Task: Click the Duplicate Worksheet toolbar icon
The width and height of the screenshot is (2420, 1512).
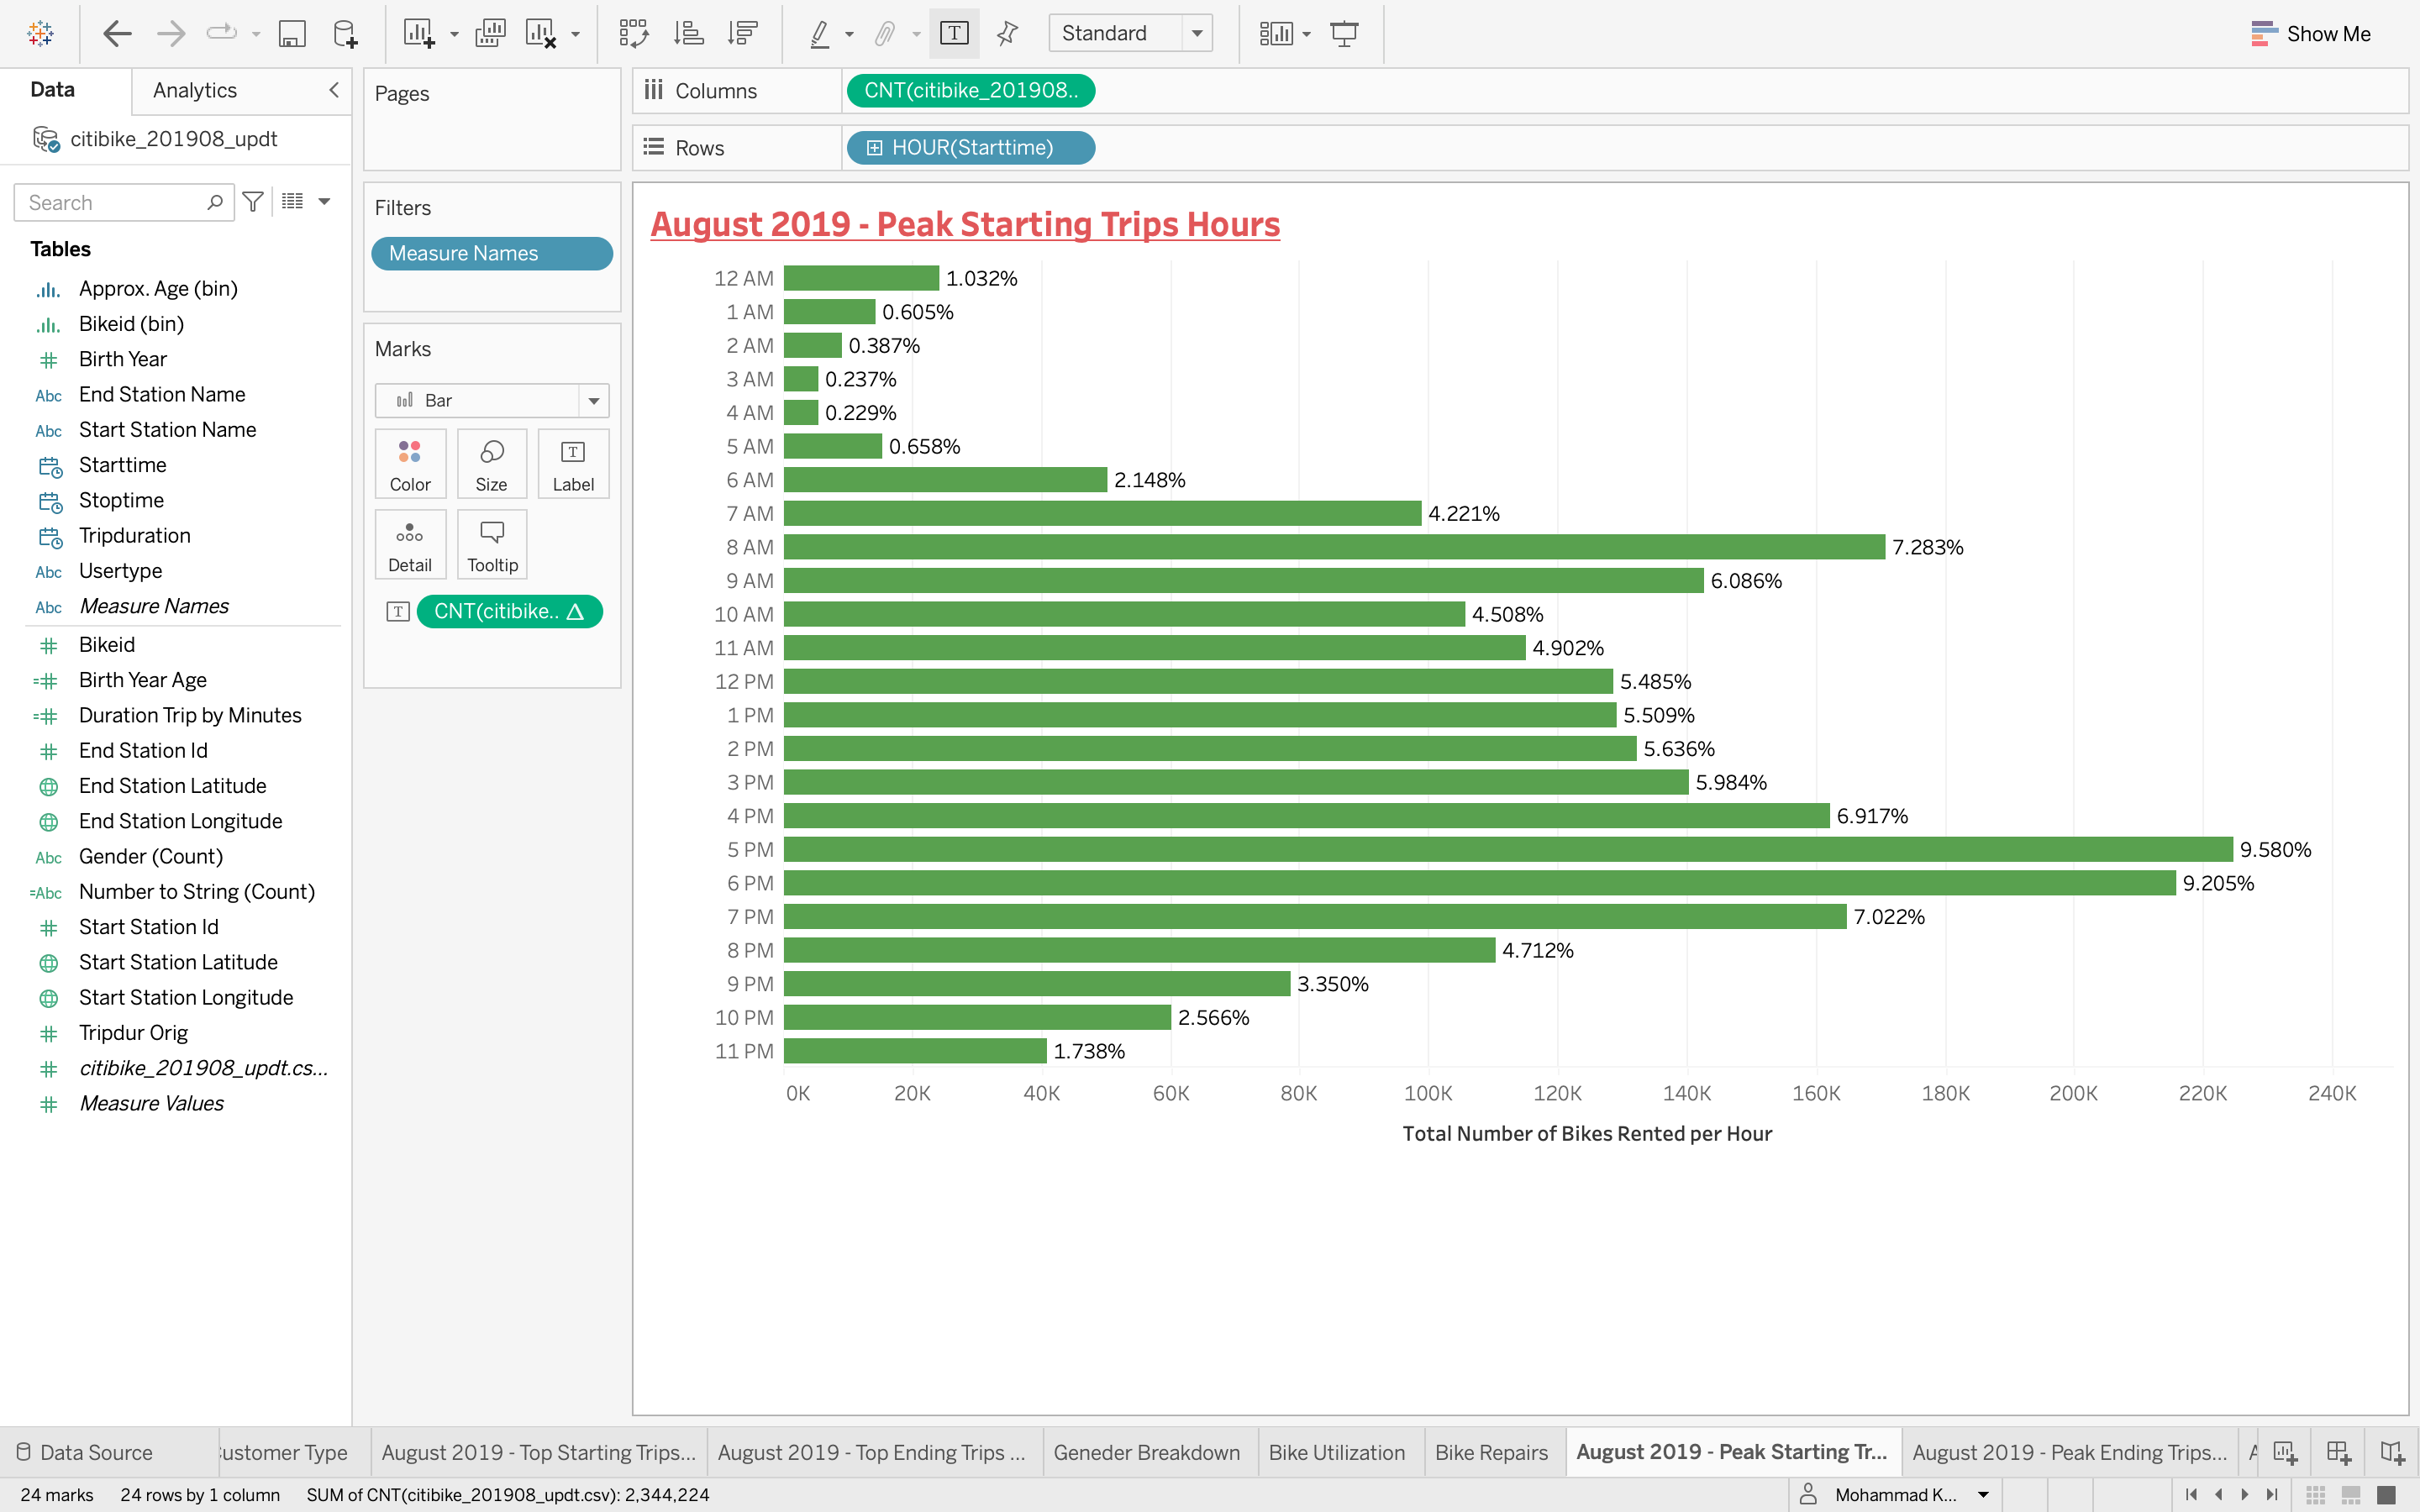Action: [490, 33]
